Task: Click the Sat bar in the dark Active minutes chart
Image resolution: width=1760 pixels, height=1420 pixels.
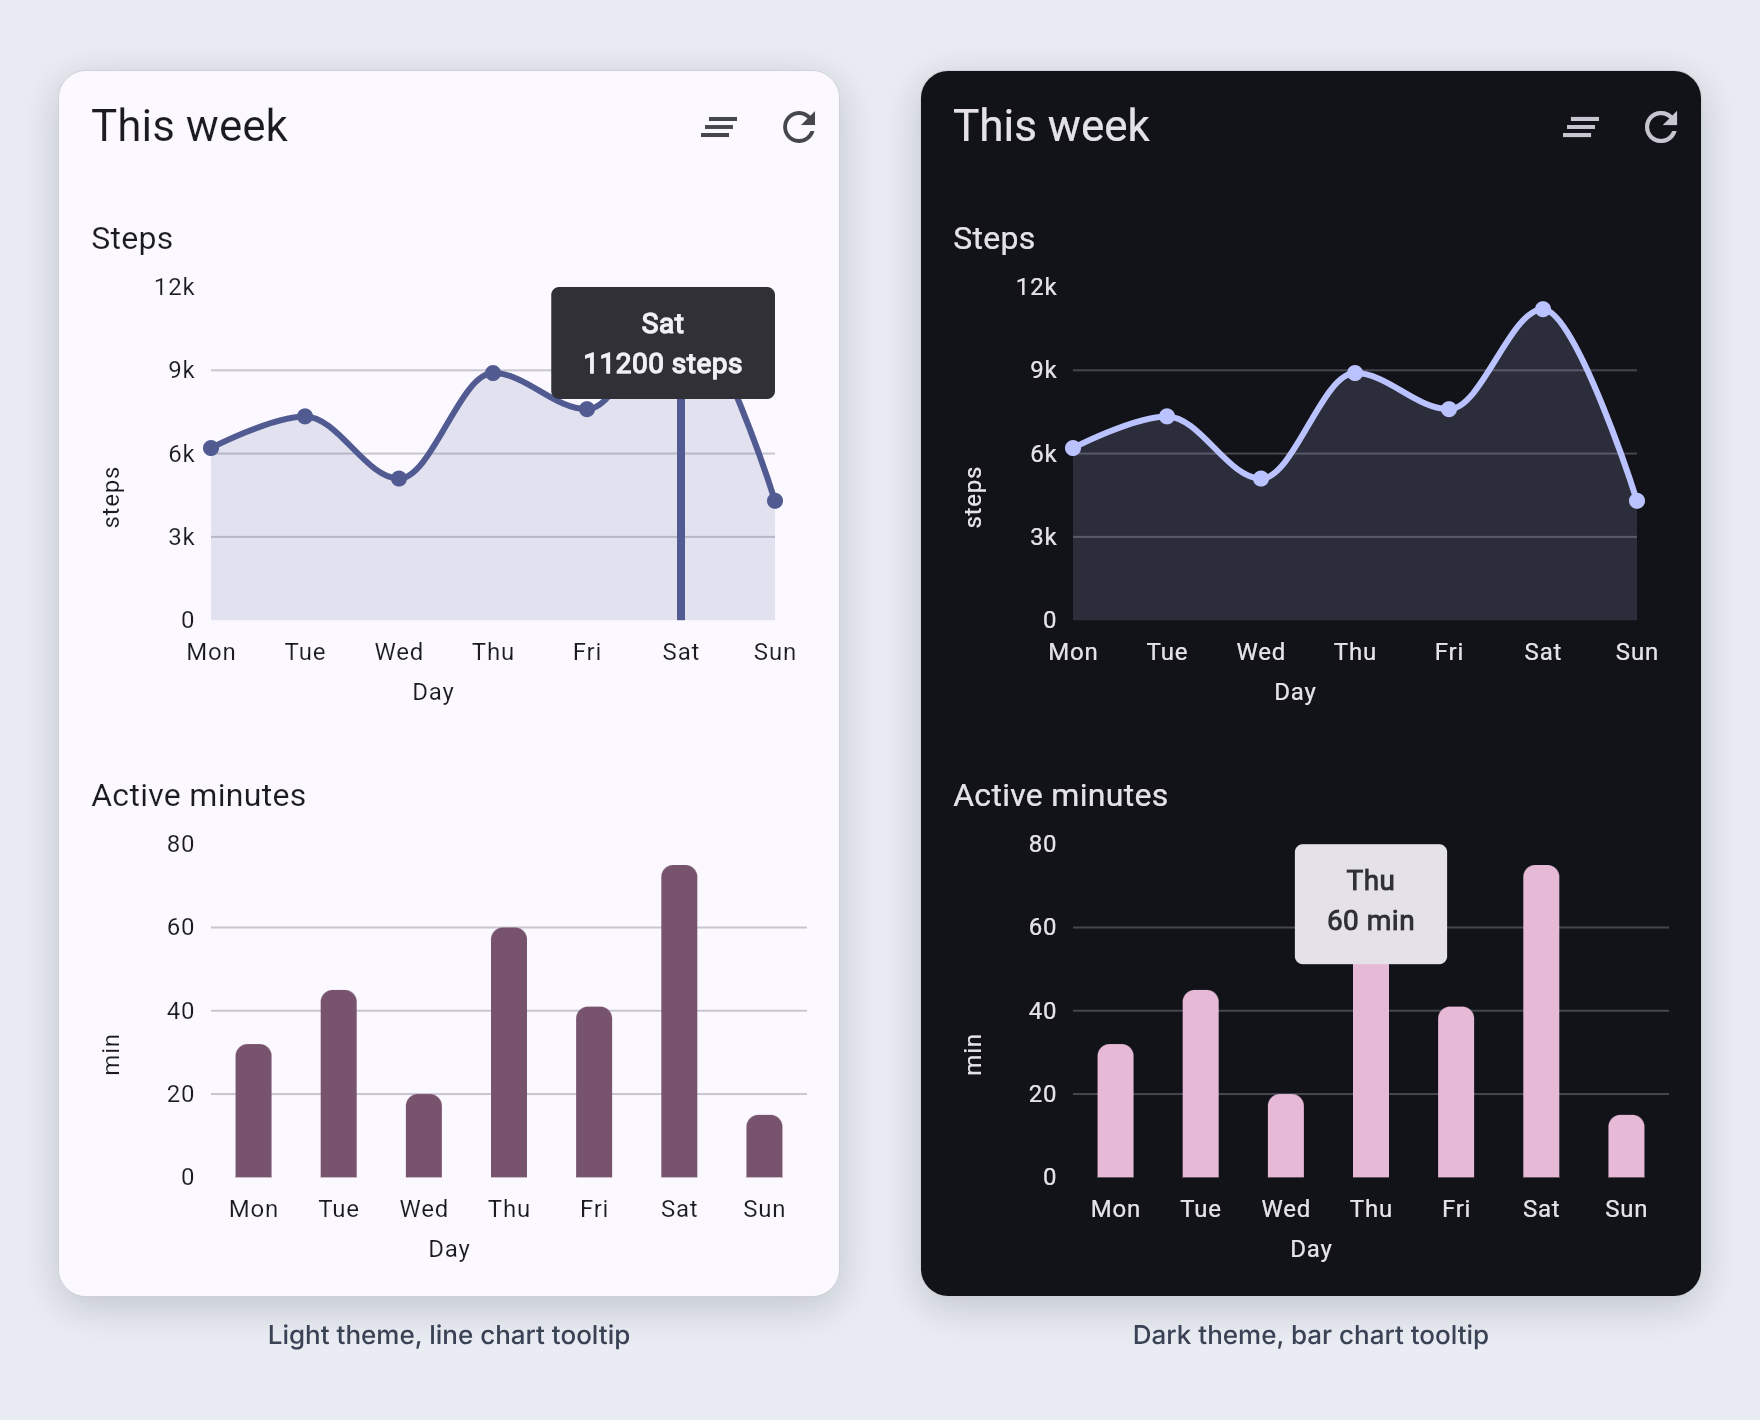Action: [1541, 1021]
